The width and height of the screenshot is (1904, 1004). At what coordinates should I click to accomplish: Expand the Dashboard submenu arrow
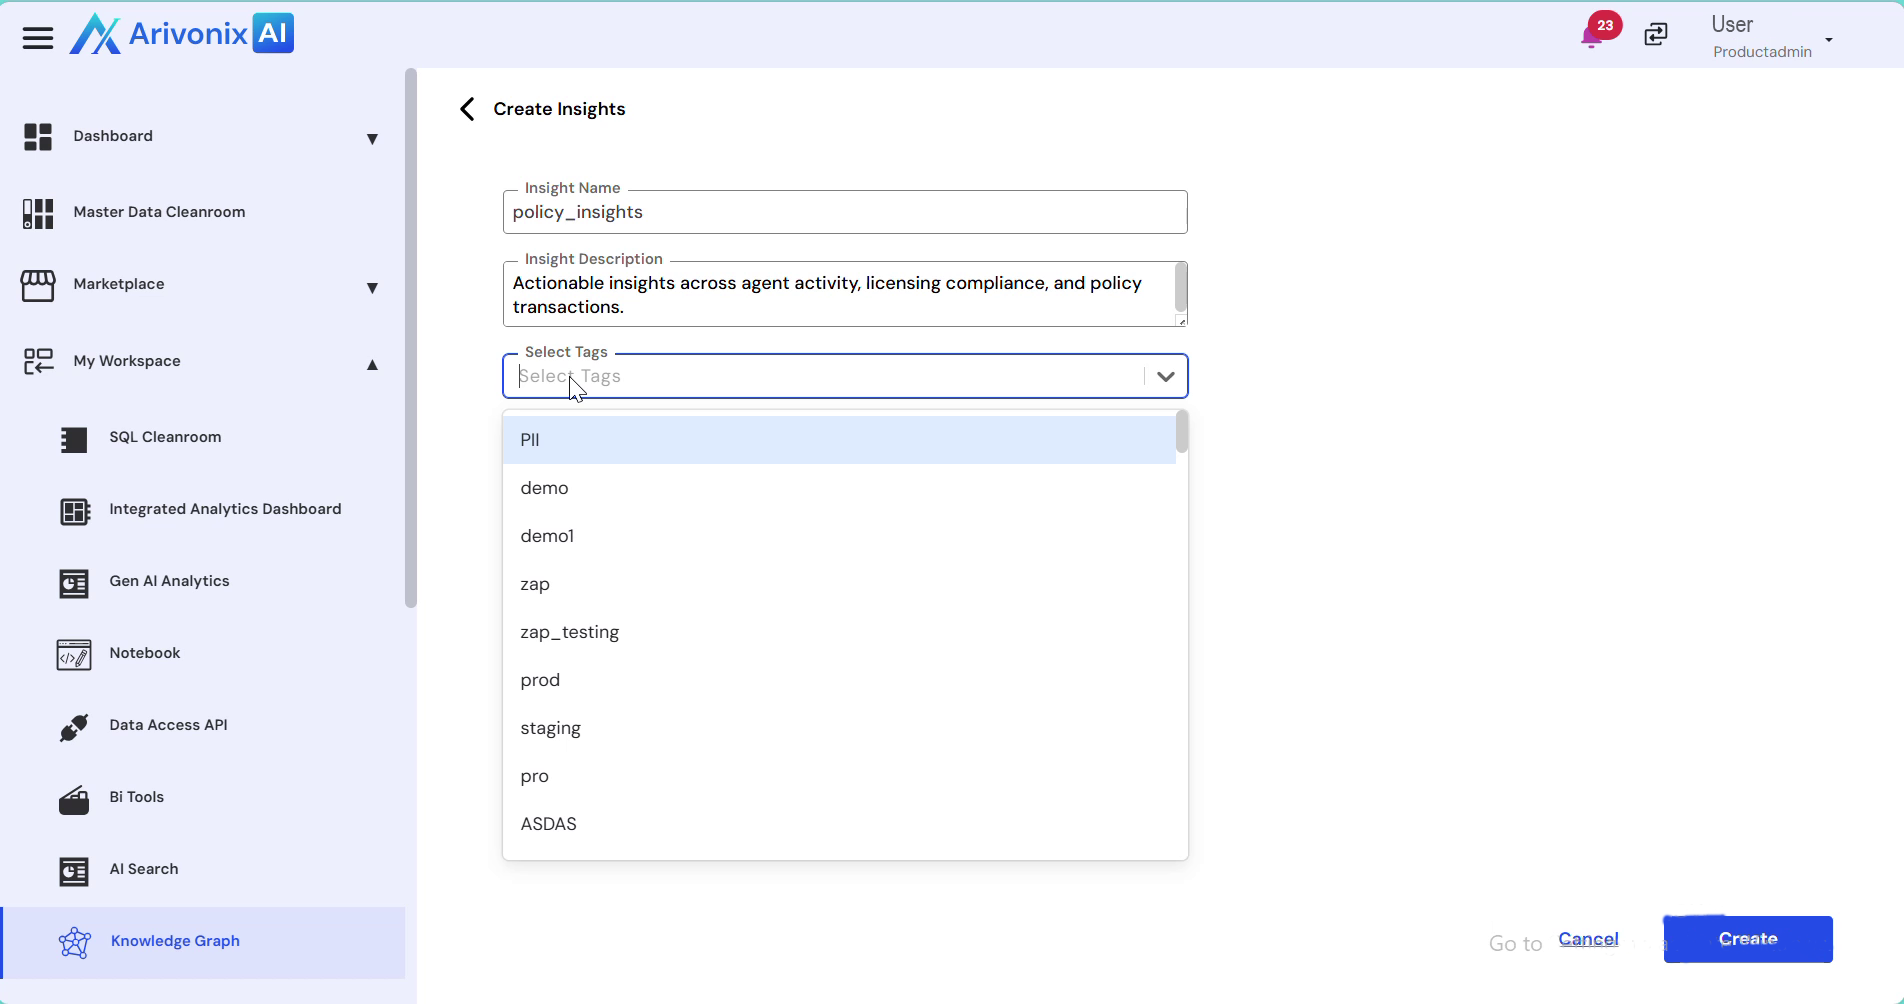(372, 139)
